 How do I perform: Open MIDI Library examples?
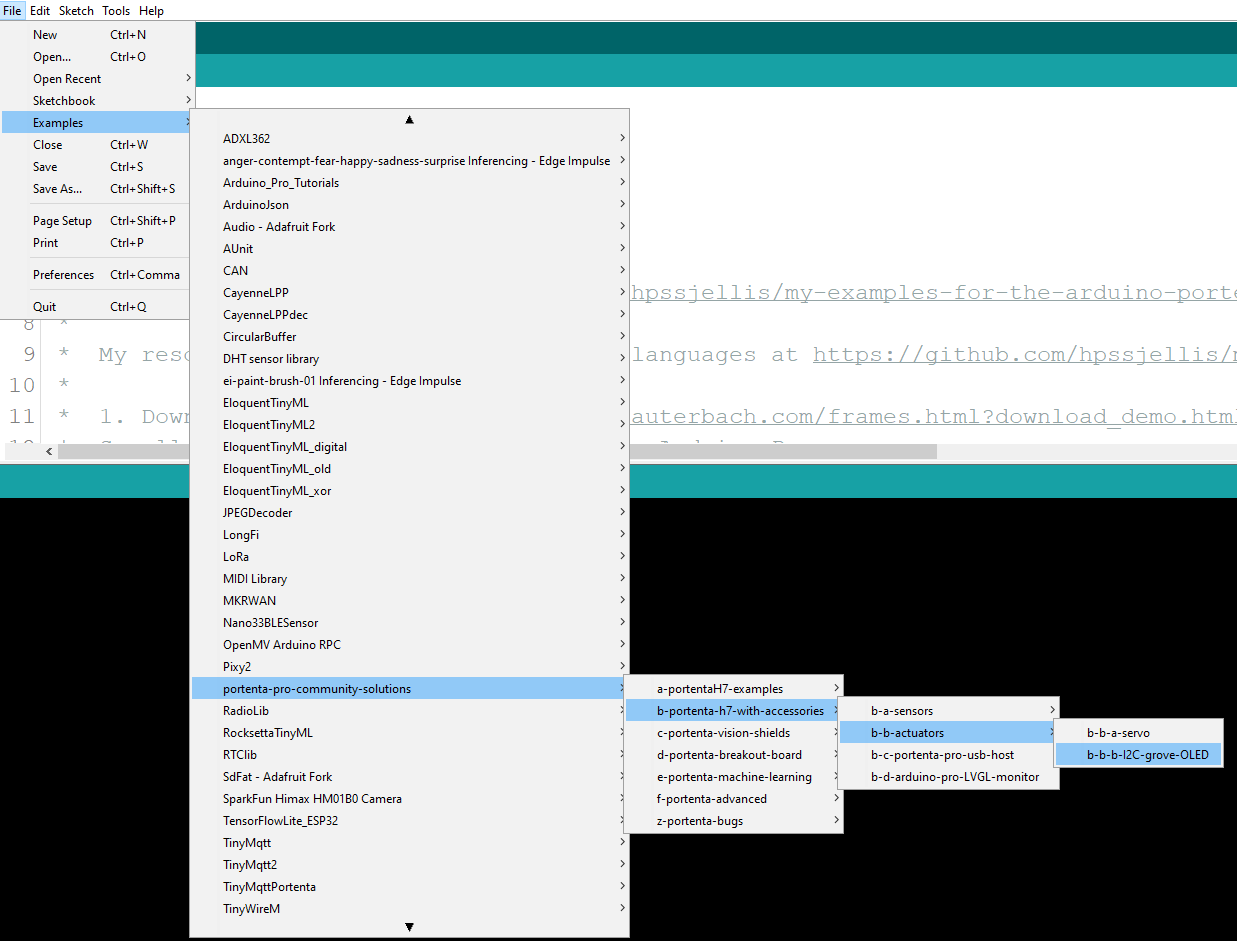[x=410, y=579]
